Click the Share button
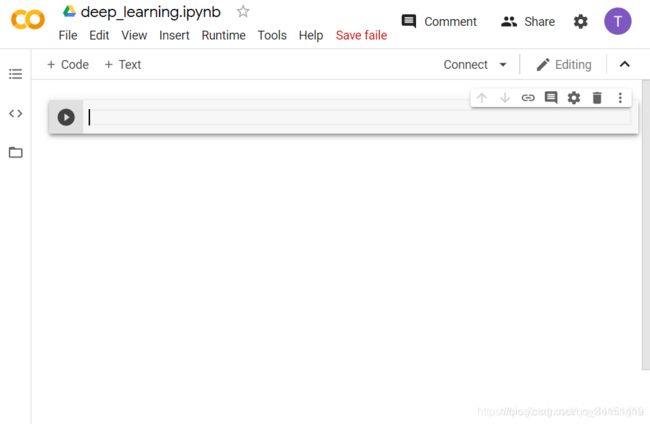 point(528,22)
